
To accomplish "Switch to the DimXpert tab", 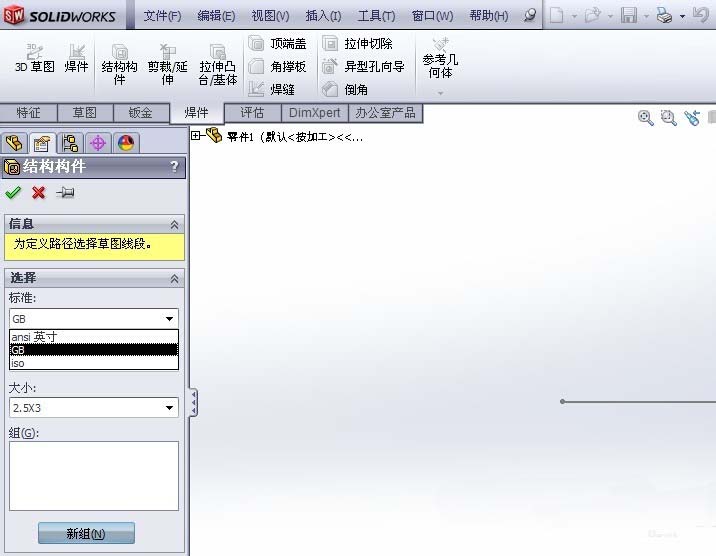I will tap(315, 113).
